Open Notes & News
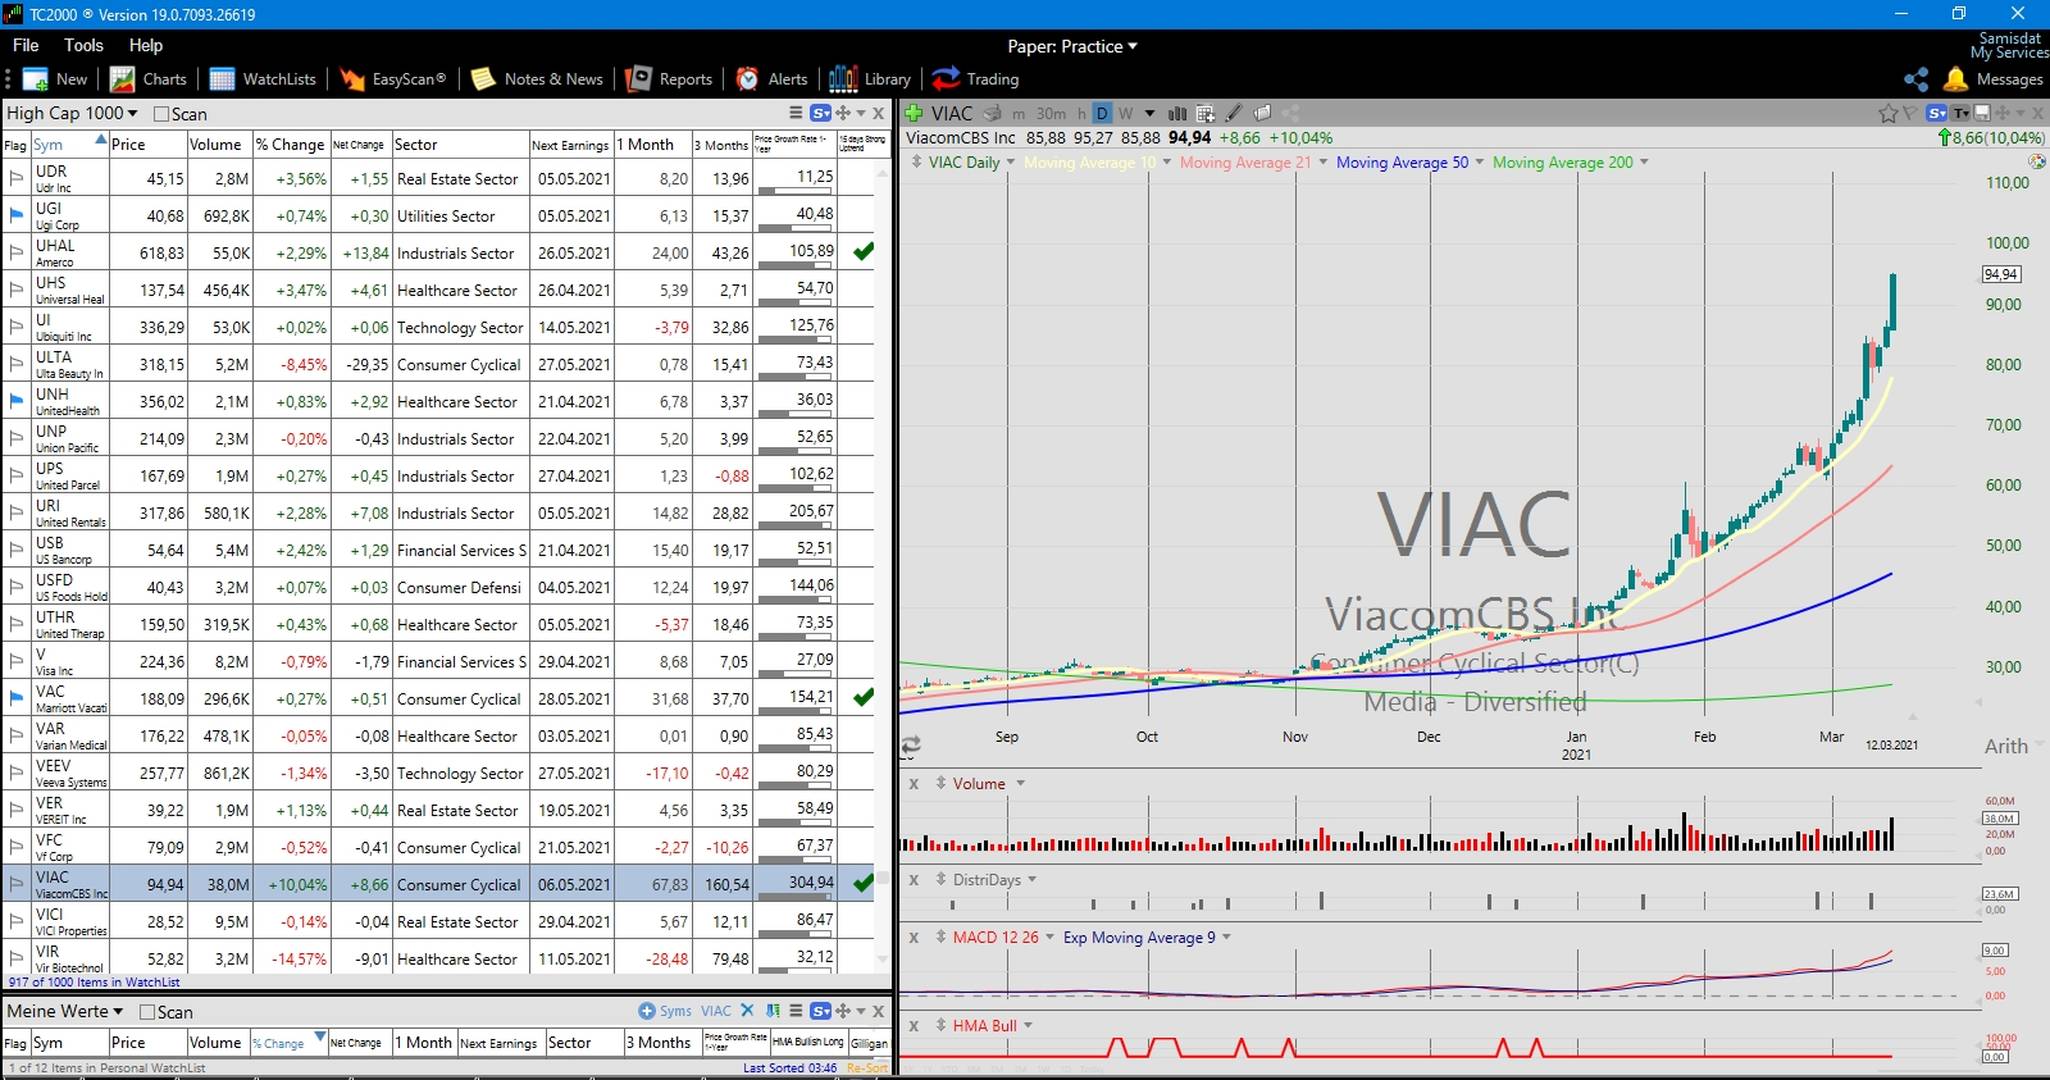 537,79
